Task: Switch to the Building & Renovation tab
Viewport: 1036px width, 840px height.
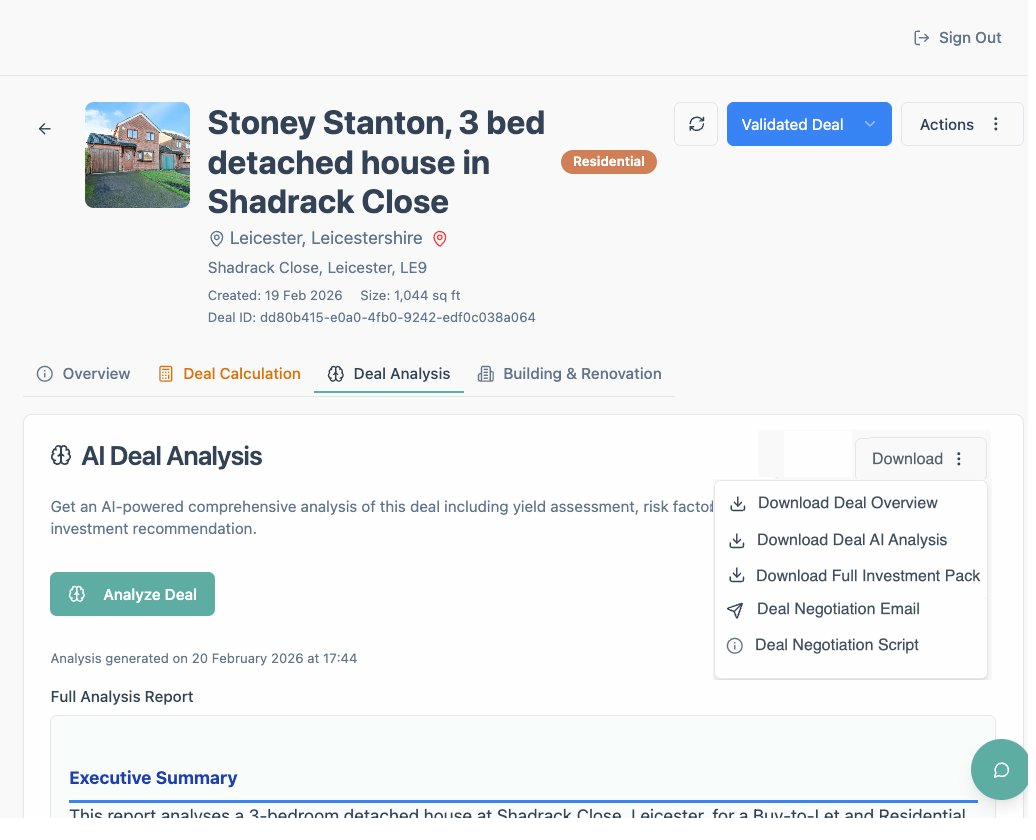Action: tap(582, 373)
